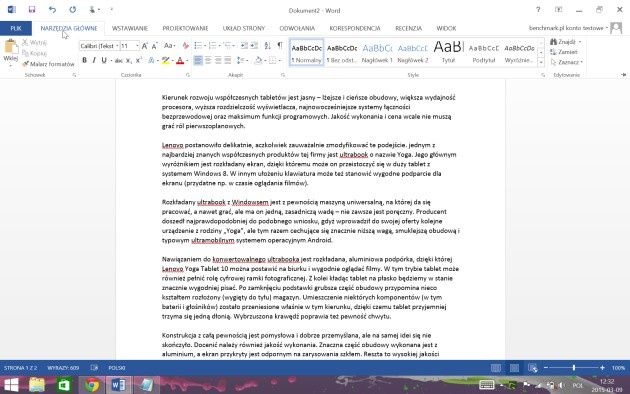Apply the Normalny style
This screenshot has width=630, height=394.
coord(307,52)
